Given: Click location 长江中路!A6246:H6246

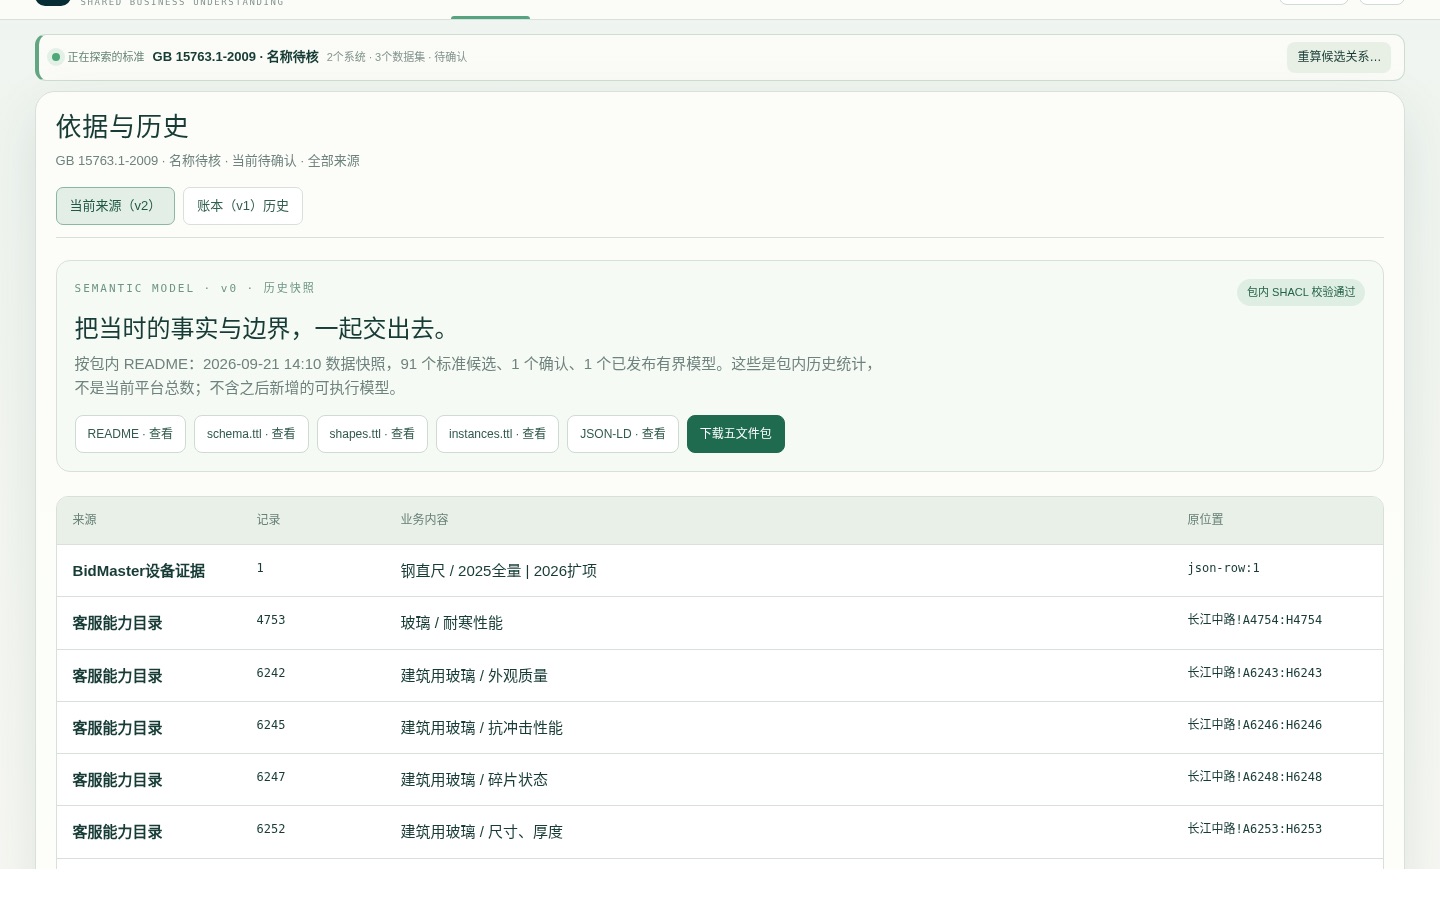Looking at the screenshot, I should coord(1255,725).
